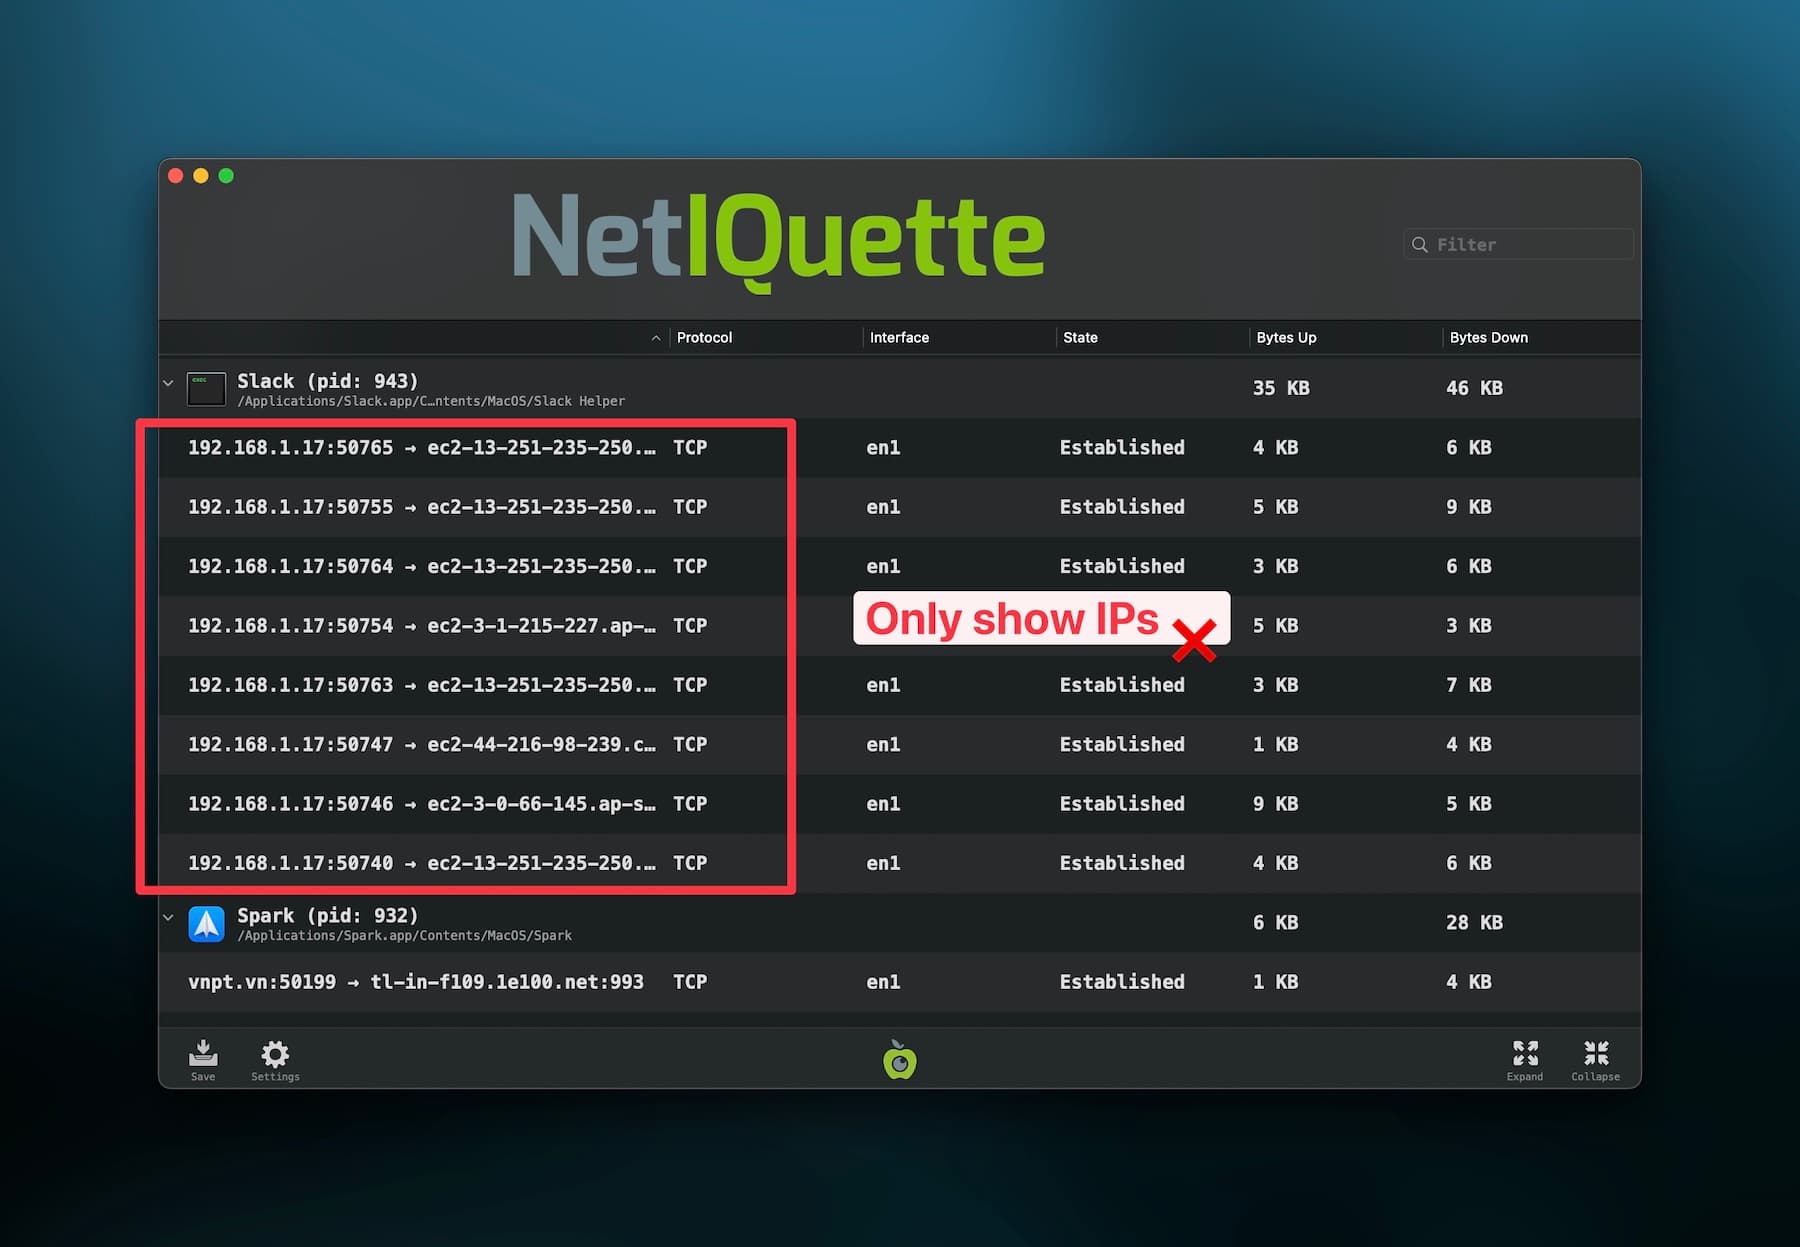Focus the Filter search field
The width and height of the screenshot is (1800, 1247).
(1518, 245)
